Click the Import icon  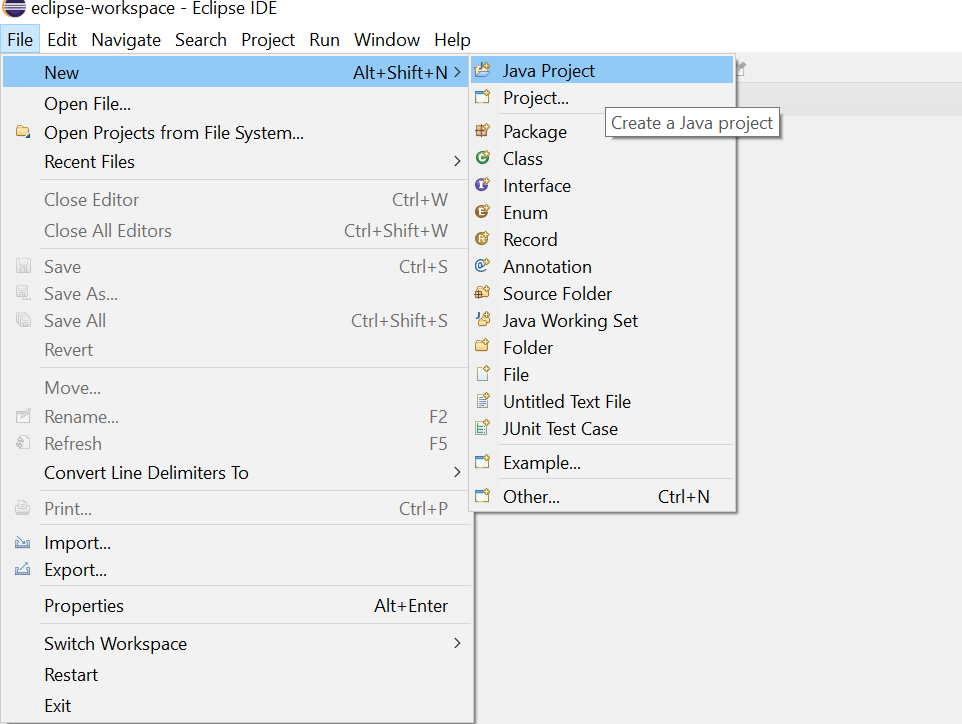pyautogui.click(x=23, y=542)
